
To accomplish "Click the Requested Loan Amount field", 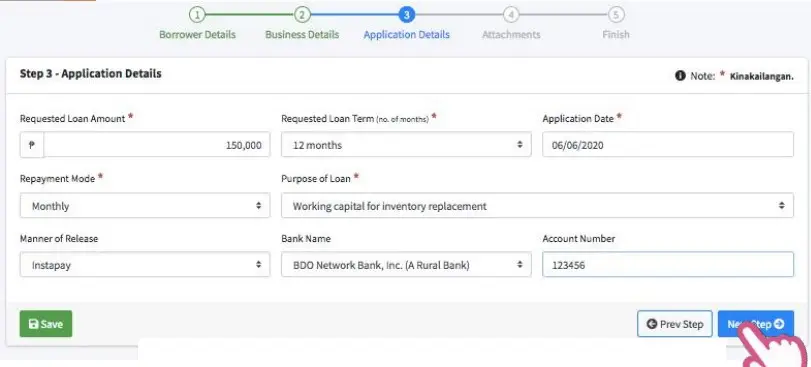I will click(x=157, y=145).
